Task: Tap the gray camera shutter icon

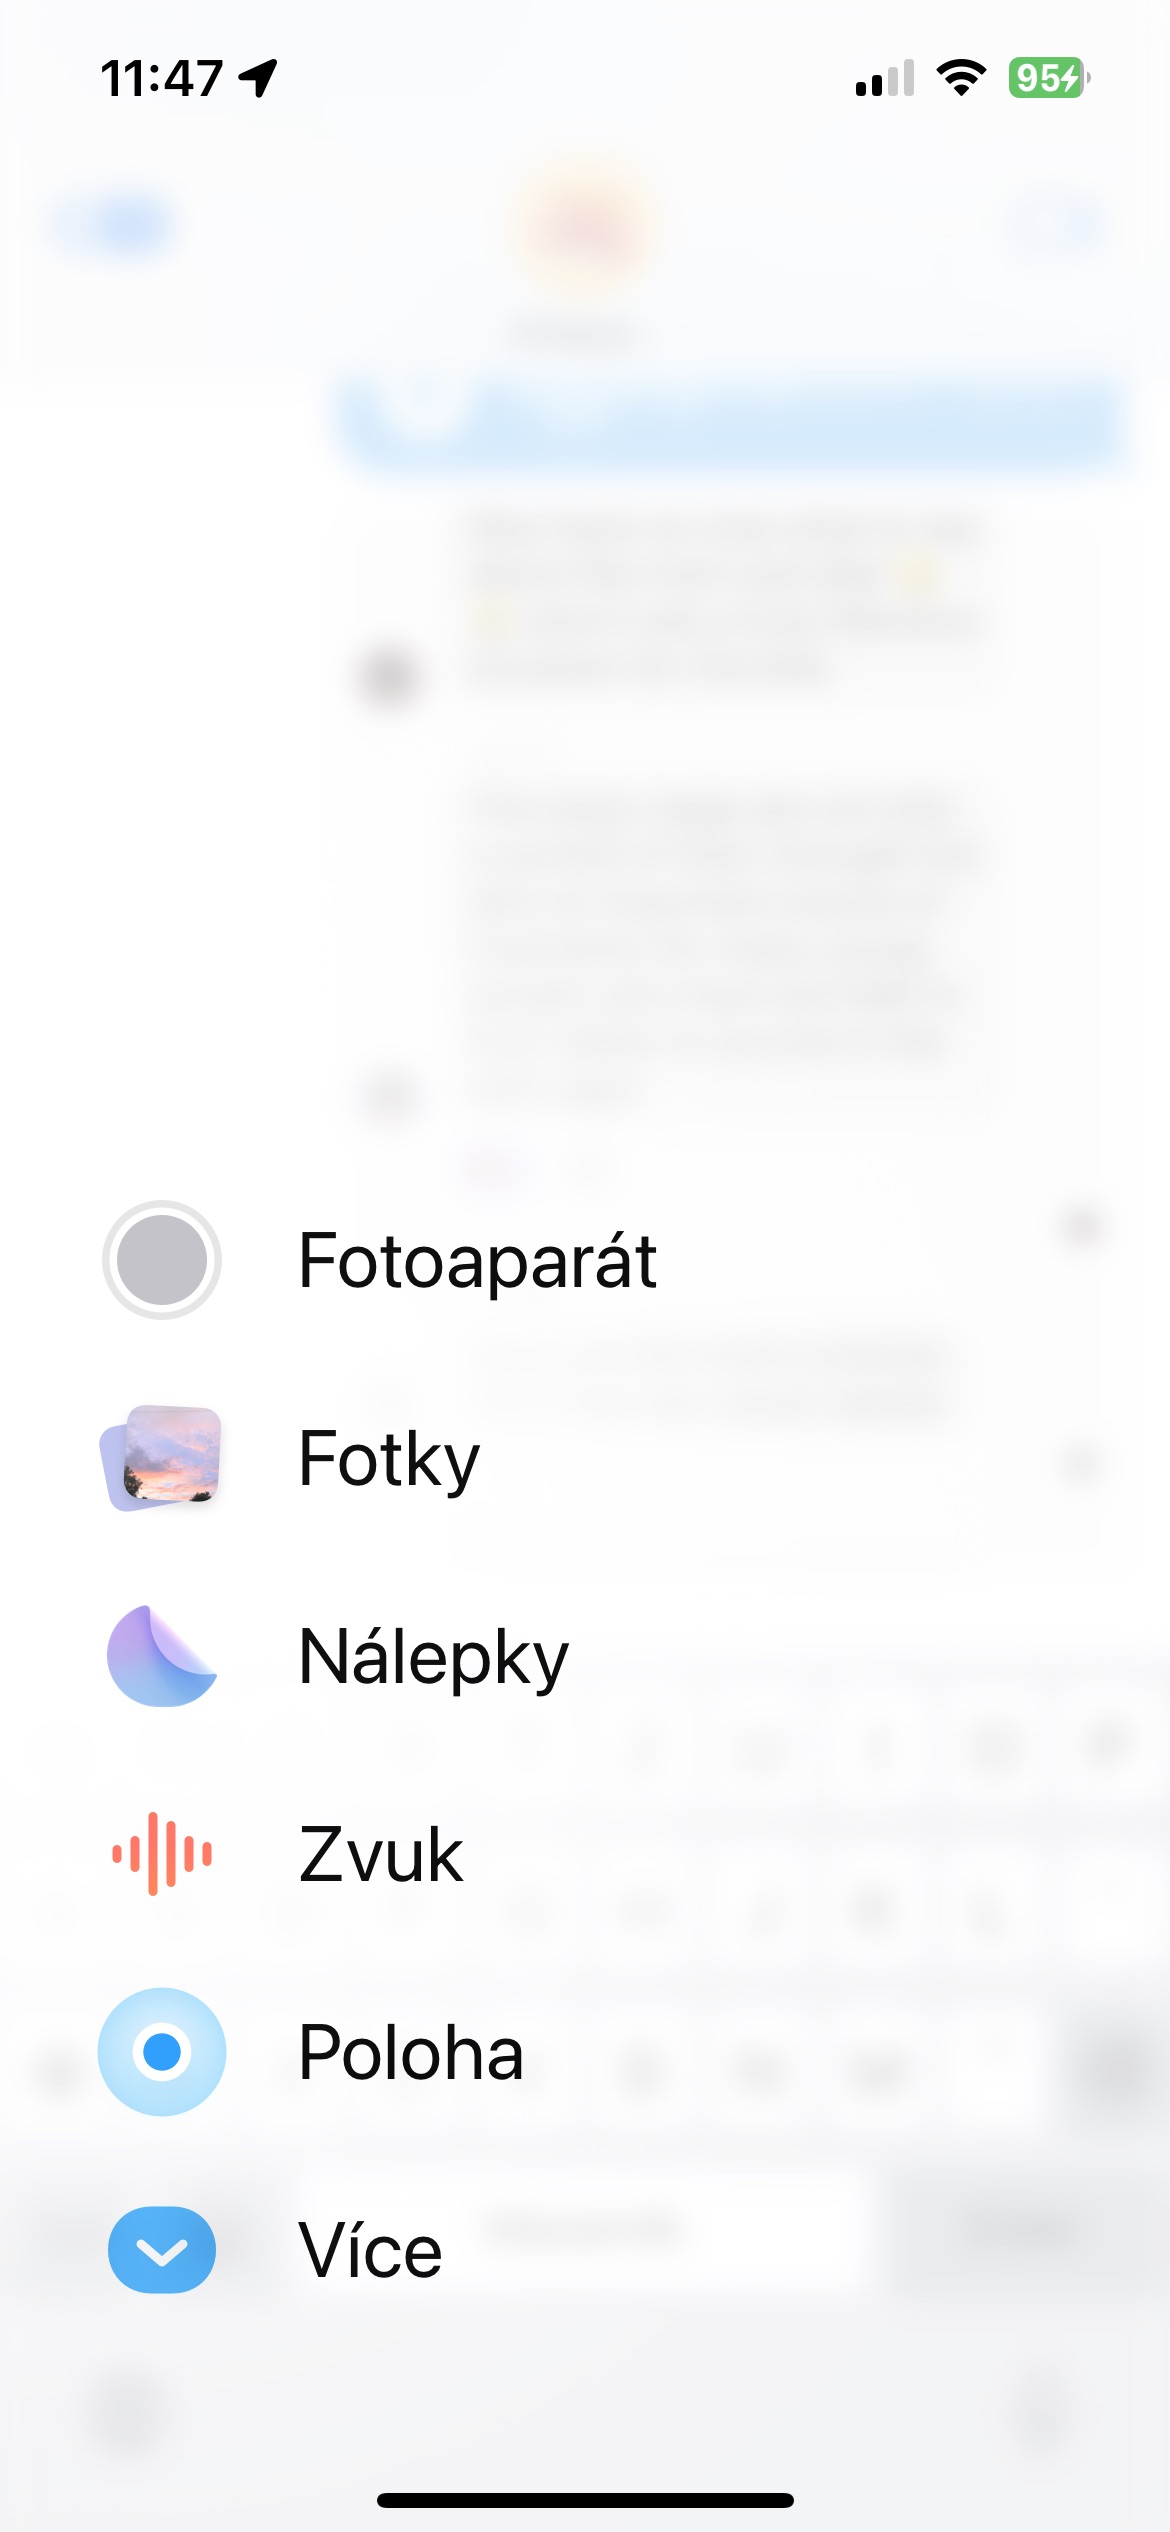Action: (x=162, y=1260)
